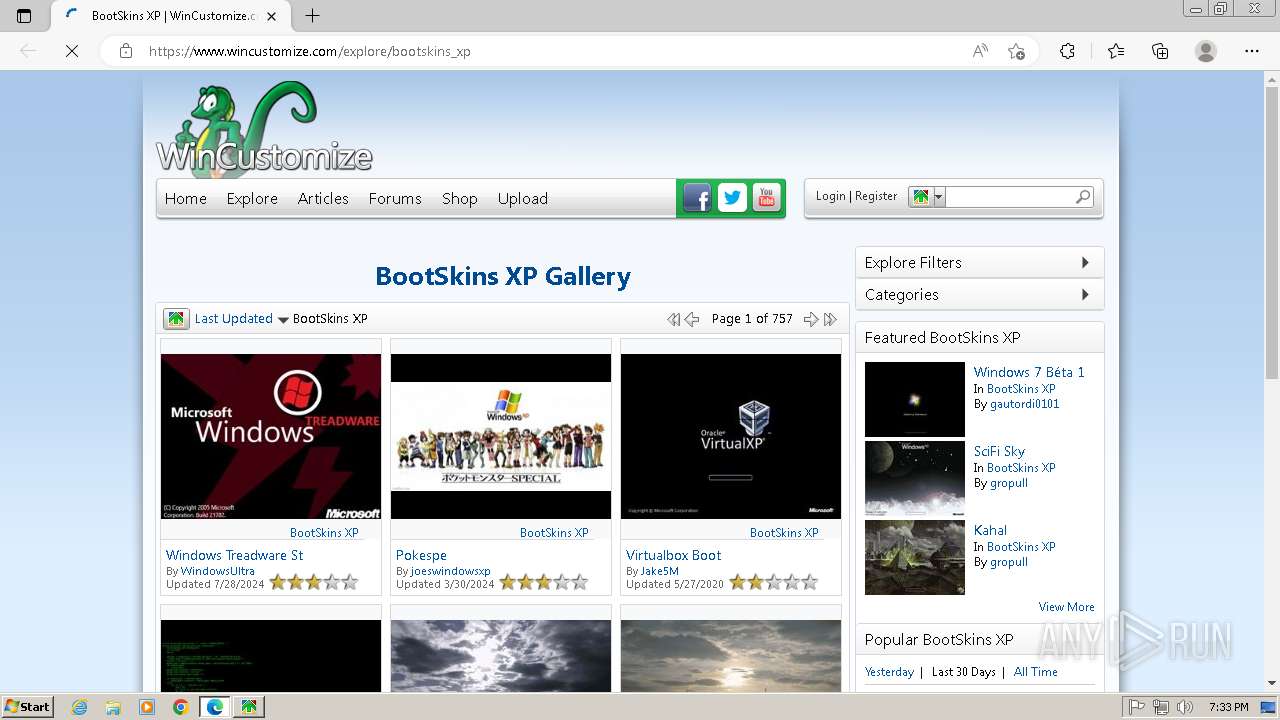Open the Shop menu item
This screenshot has height=720, width=1280.
tap(460, 198)
